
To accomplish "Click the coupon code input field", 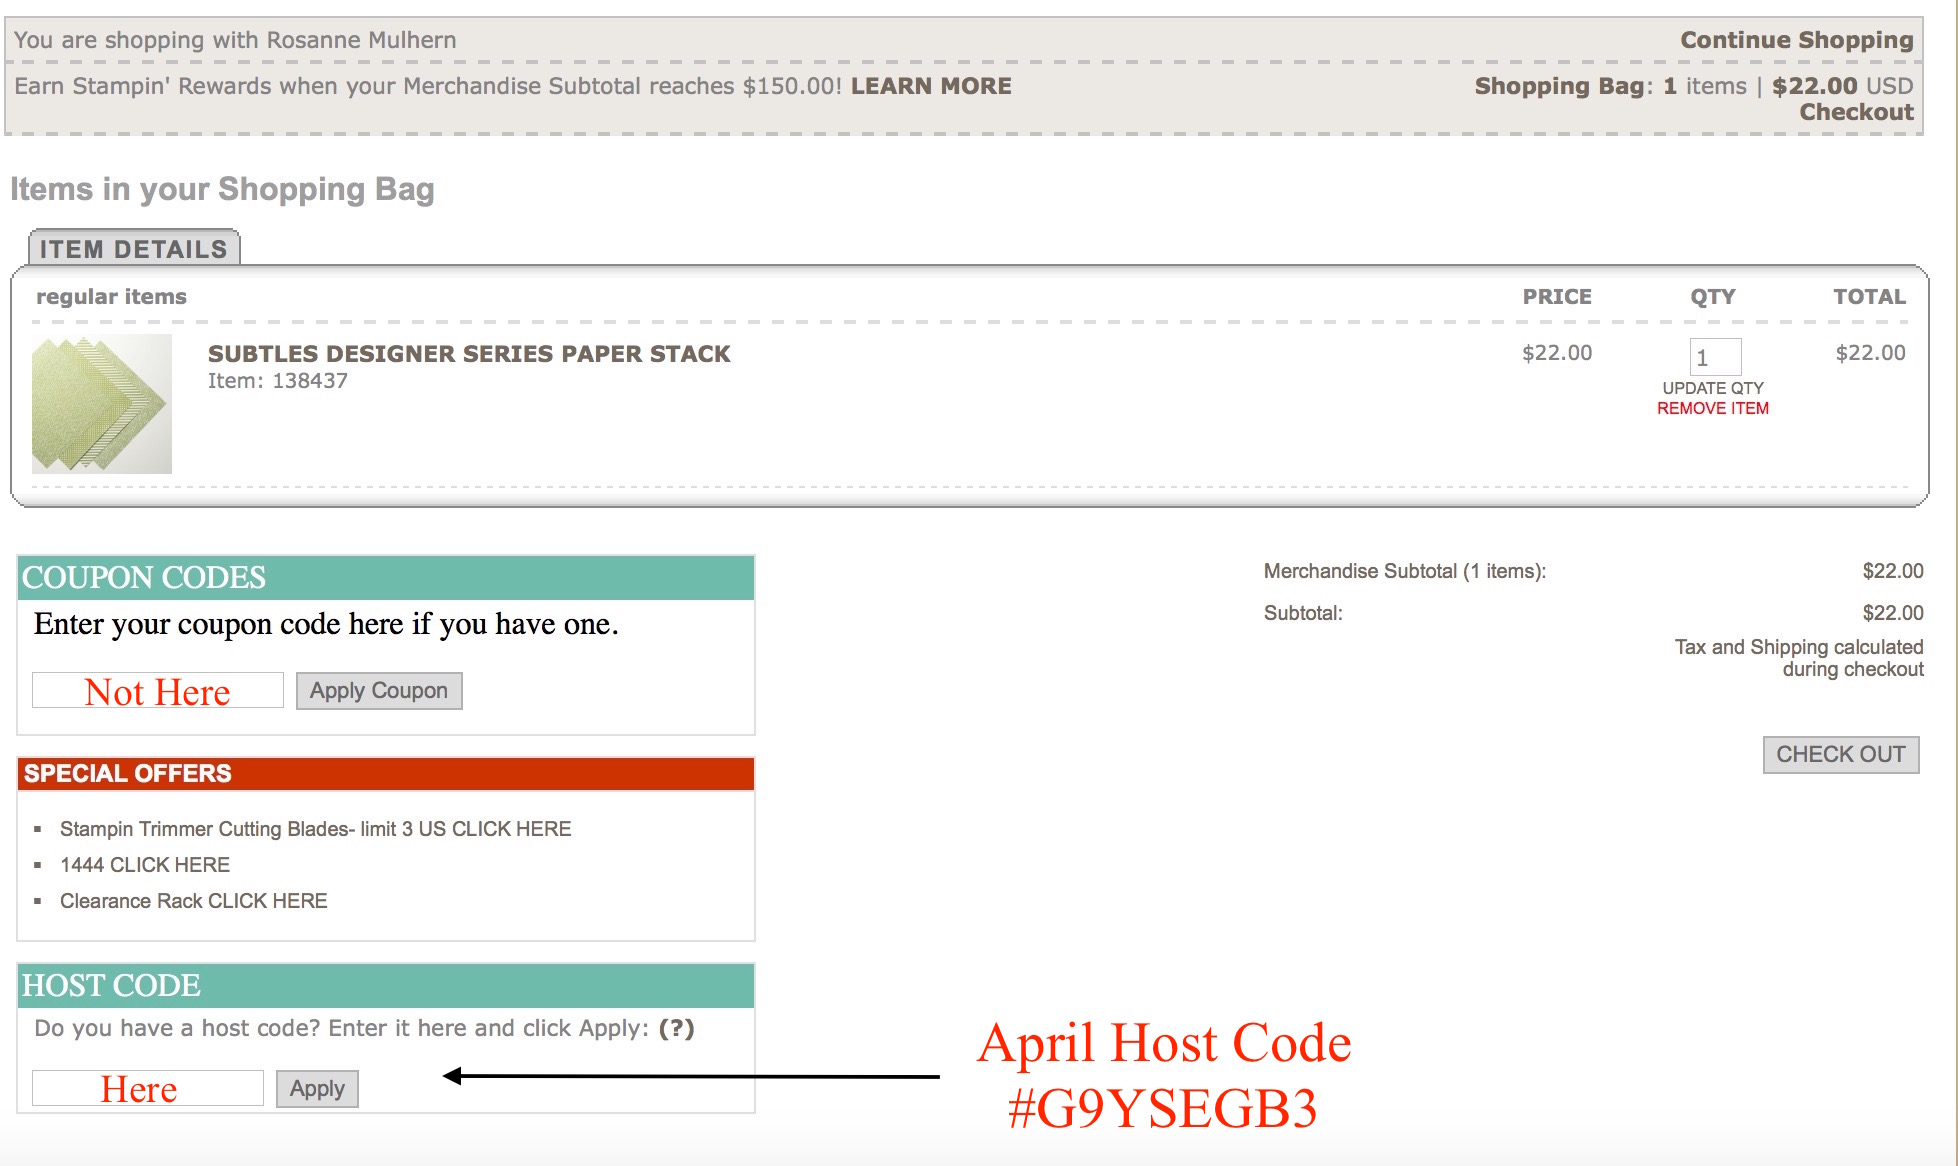I will click(158, 691).
